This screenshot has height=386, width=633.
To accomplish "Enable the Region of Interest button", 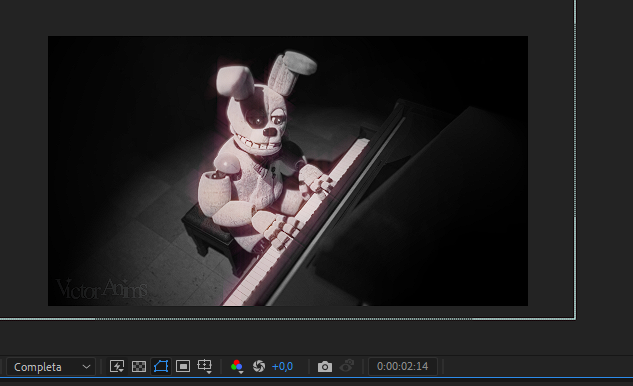I will [183, 367].
